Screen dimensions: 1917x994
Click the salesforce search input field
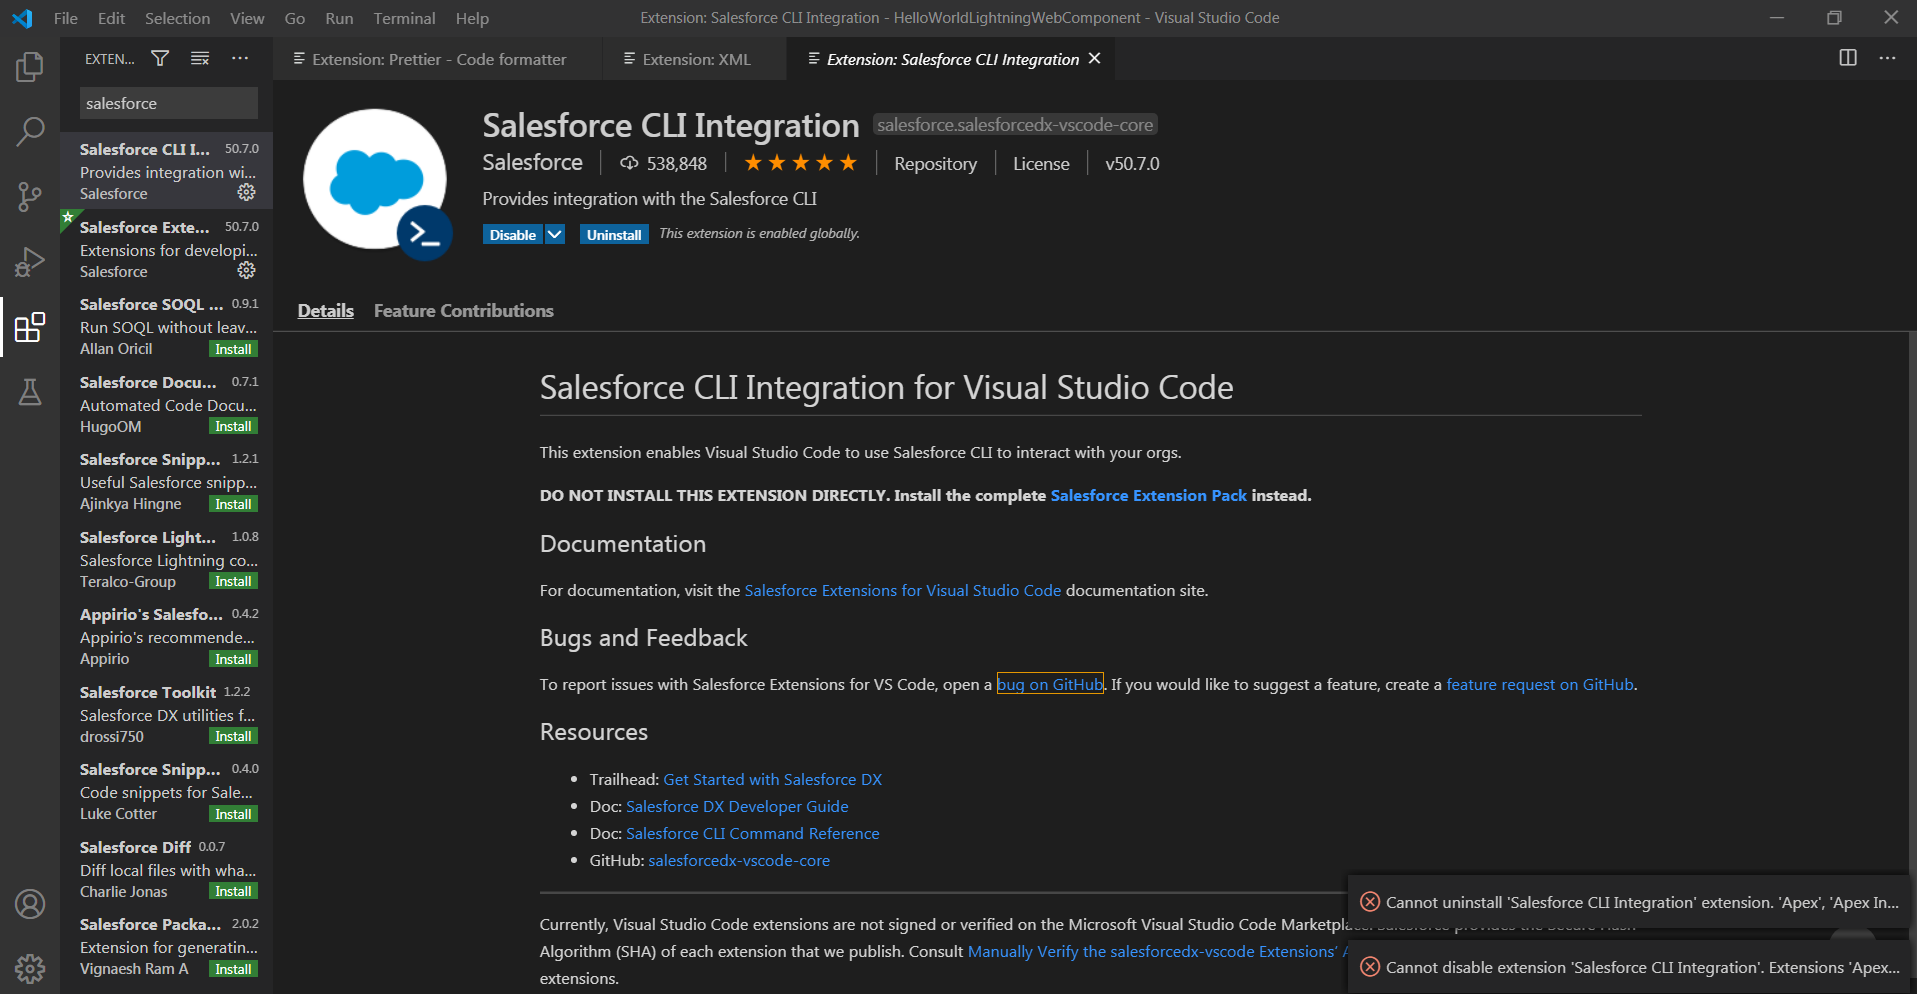[x=167, y=102]
